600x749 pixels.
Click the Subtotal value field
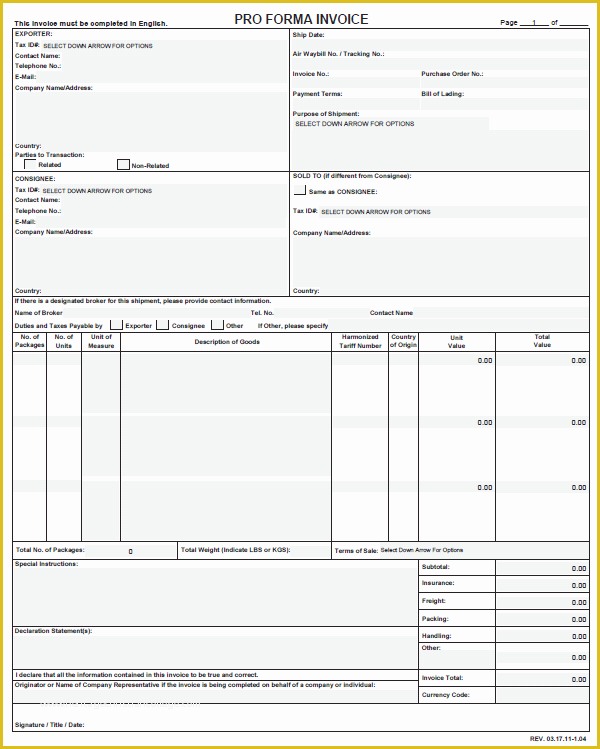542,568
